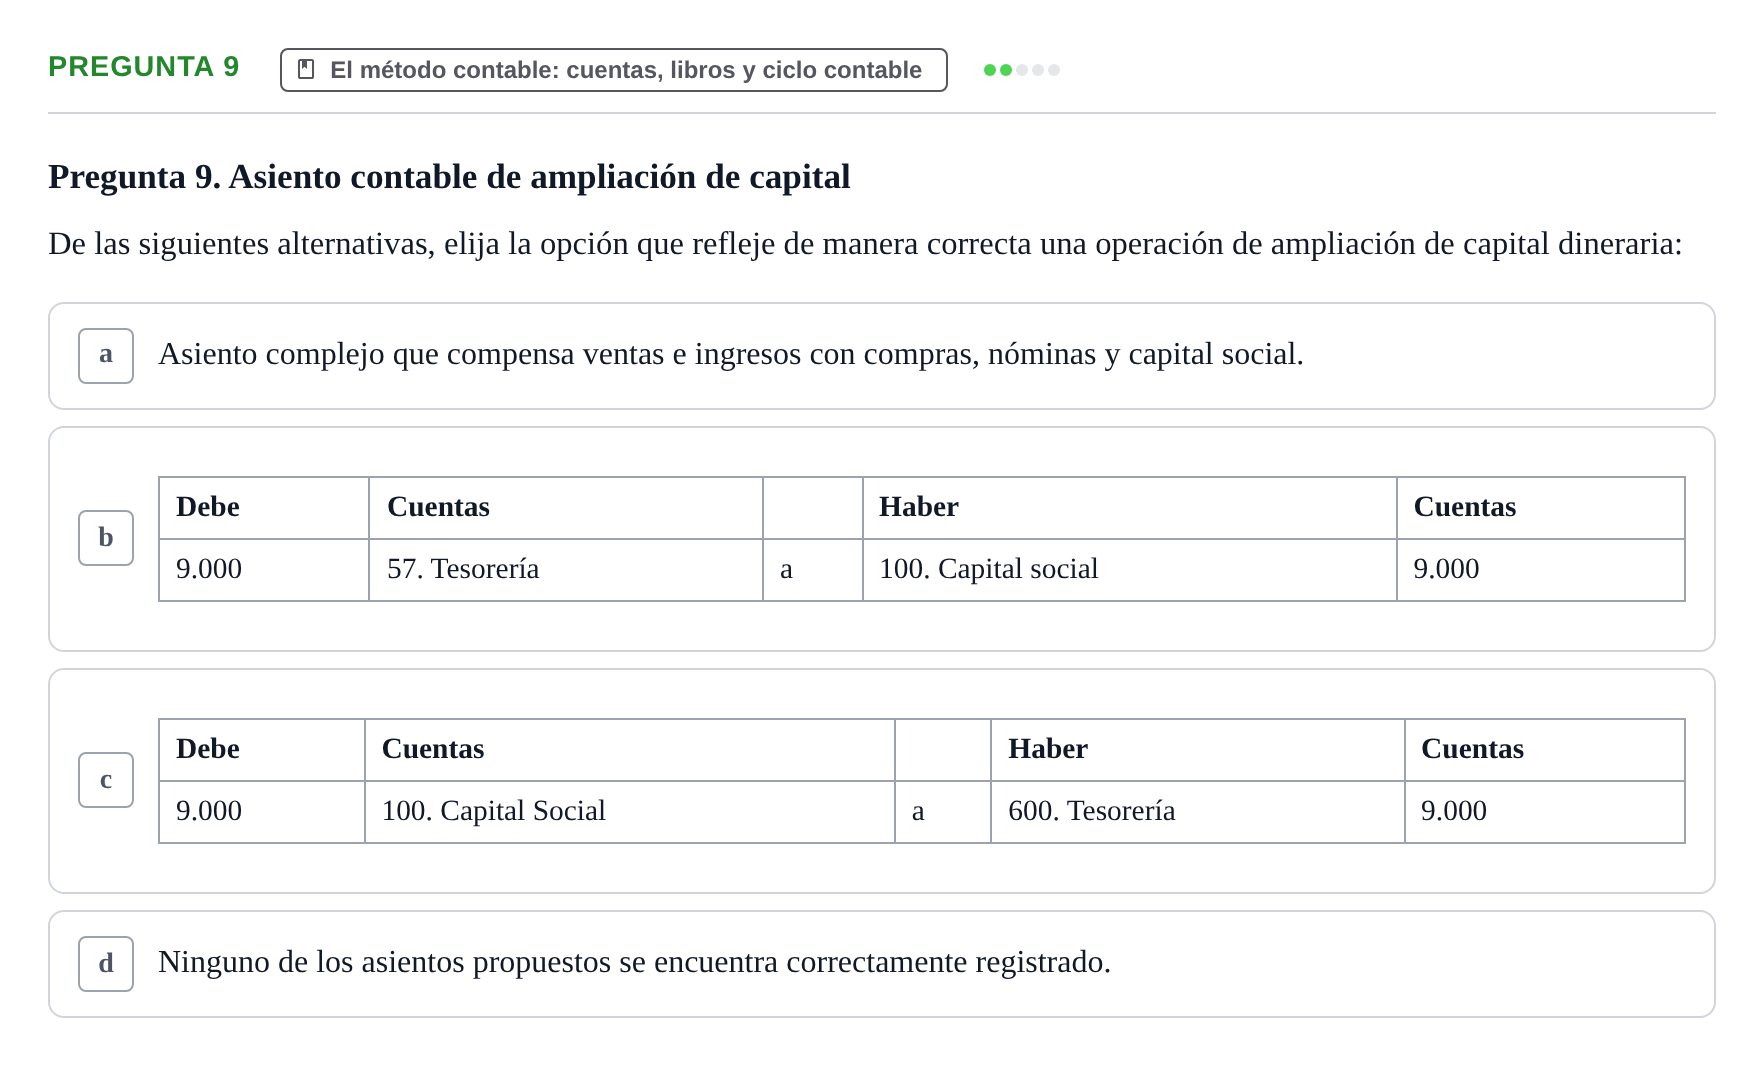Click credit amount 9.000 in option c

[x=1545, y=812]
